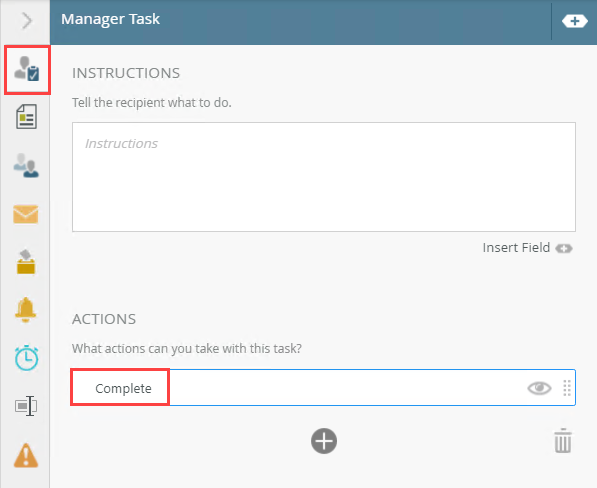This screenshot has width=597, height=488.
Task: Expand the panel using top-left chevron
Action: (26, 21)
